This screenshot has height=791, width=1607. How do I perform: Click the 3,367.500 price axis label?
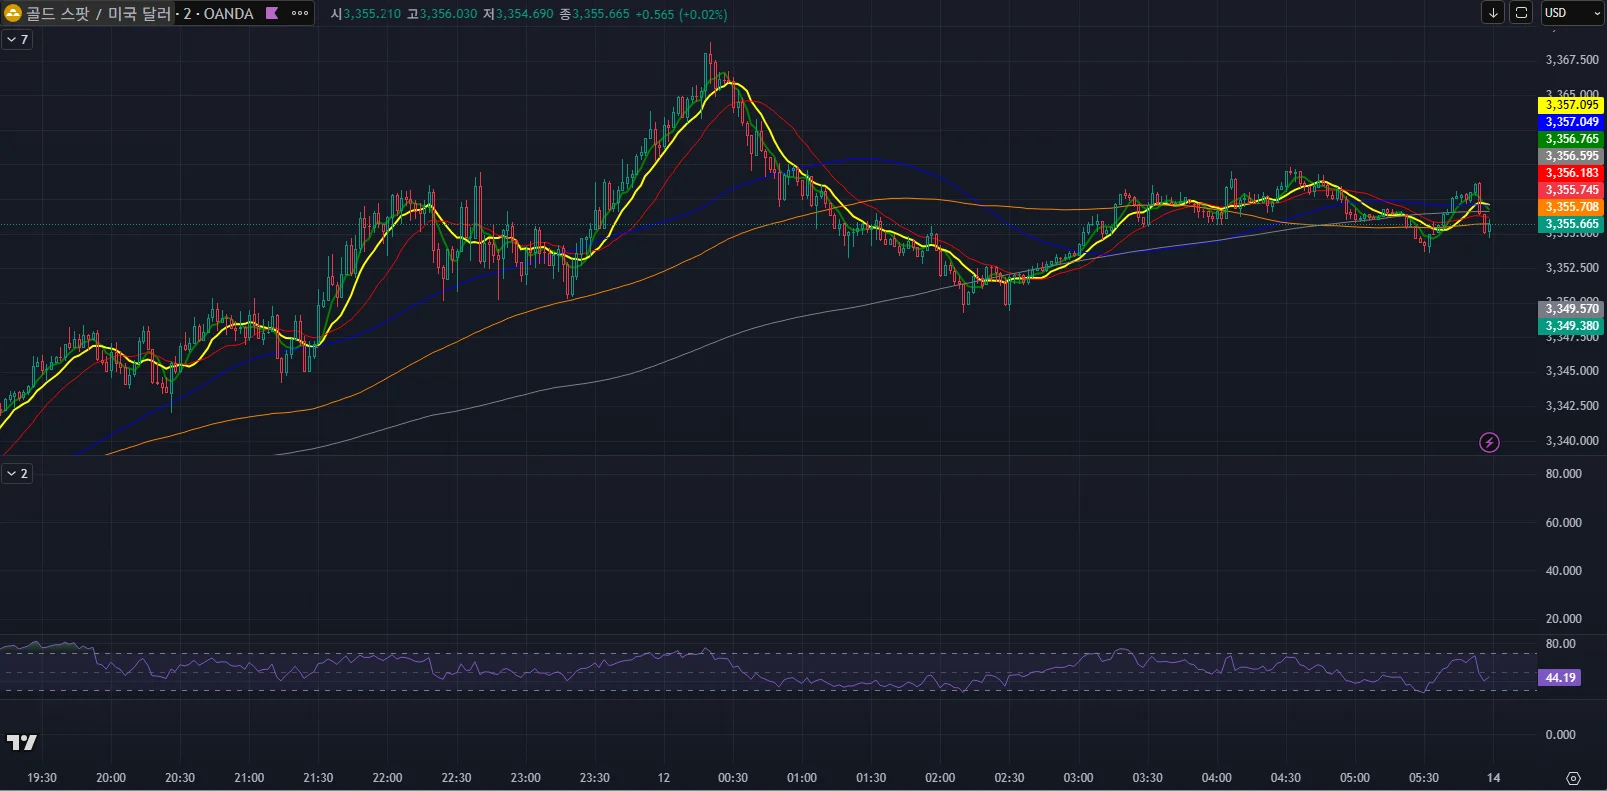[x=1572, y=60]
